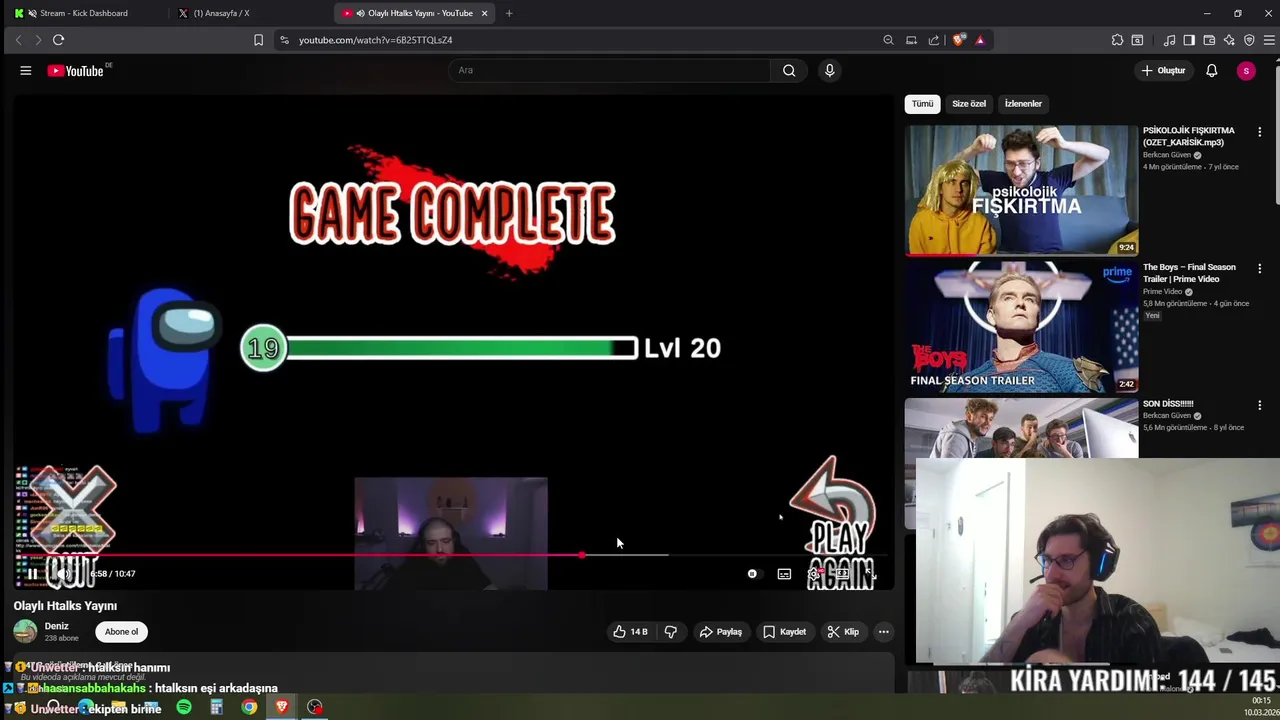Image resolution: width=1280 pixels, height=720 pixels.
Task: Open The Boys Final Season Trailer thumbnail
Action: point(1021,327)
